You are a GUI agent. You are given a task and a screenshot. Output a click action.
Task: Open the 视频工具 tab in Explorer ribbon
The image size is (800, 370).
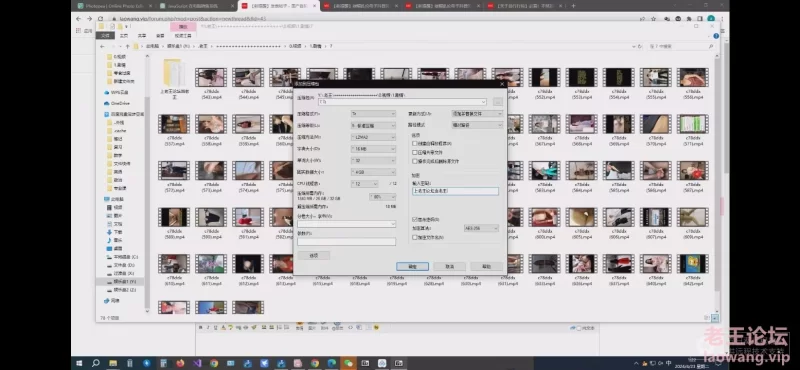coord(183,36)
